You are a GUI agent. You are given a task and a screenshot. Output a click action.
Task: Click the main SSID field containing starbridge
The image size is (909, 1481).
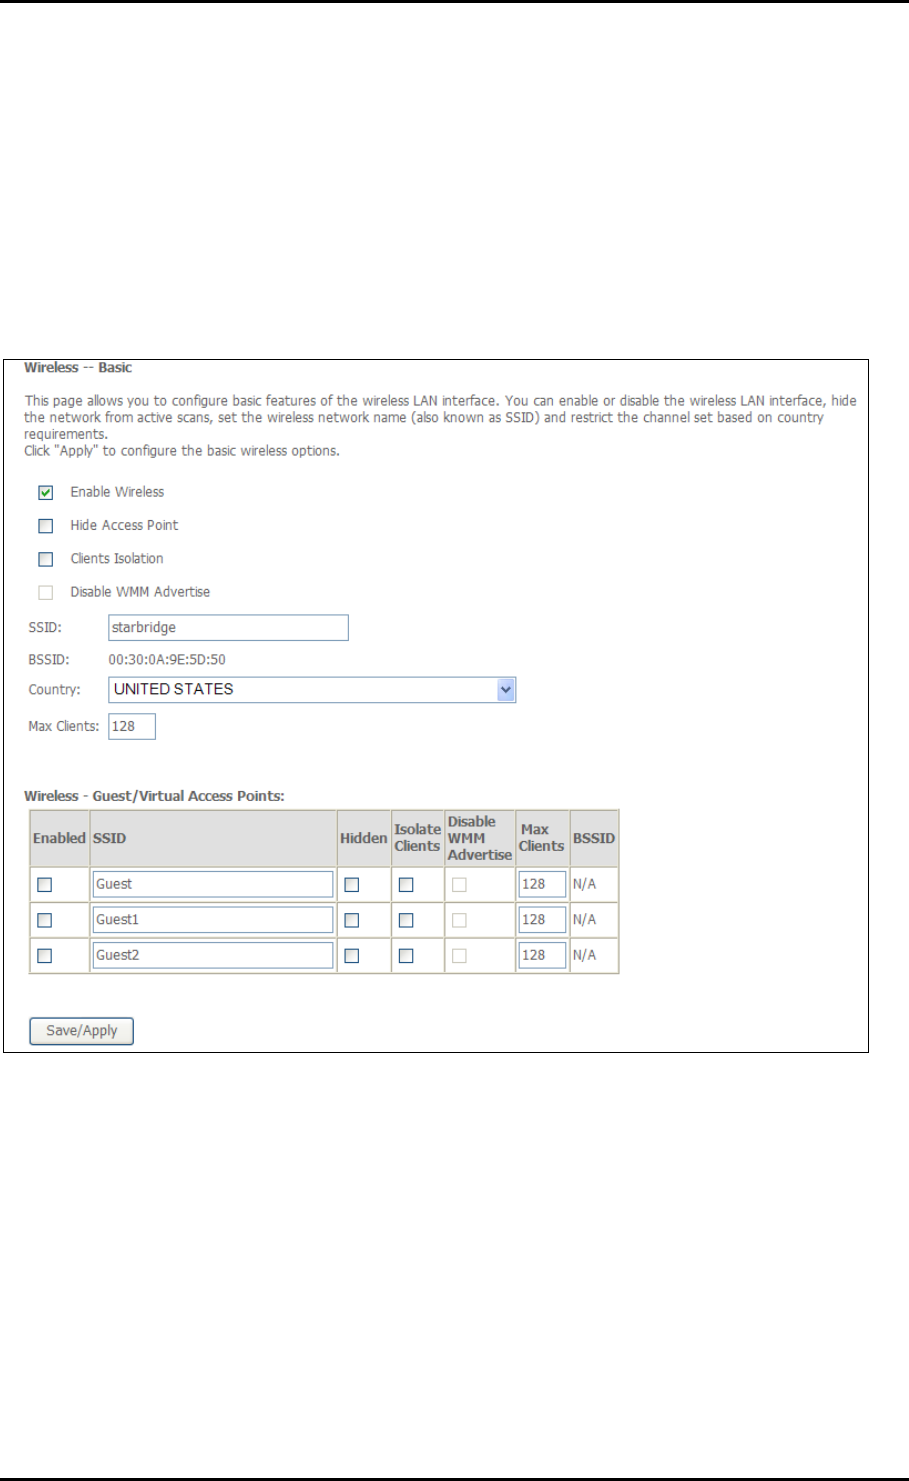pyautogui.click(x=228, y=627)
